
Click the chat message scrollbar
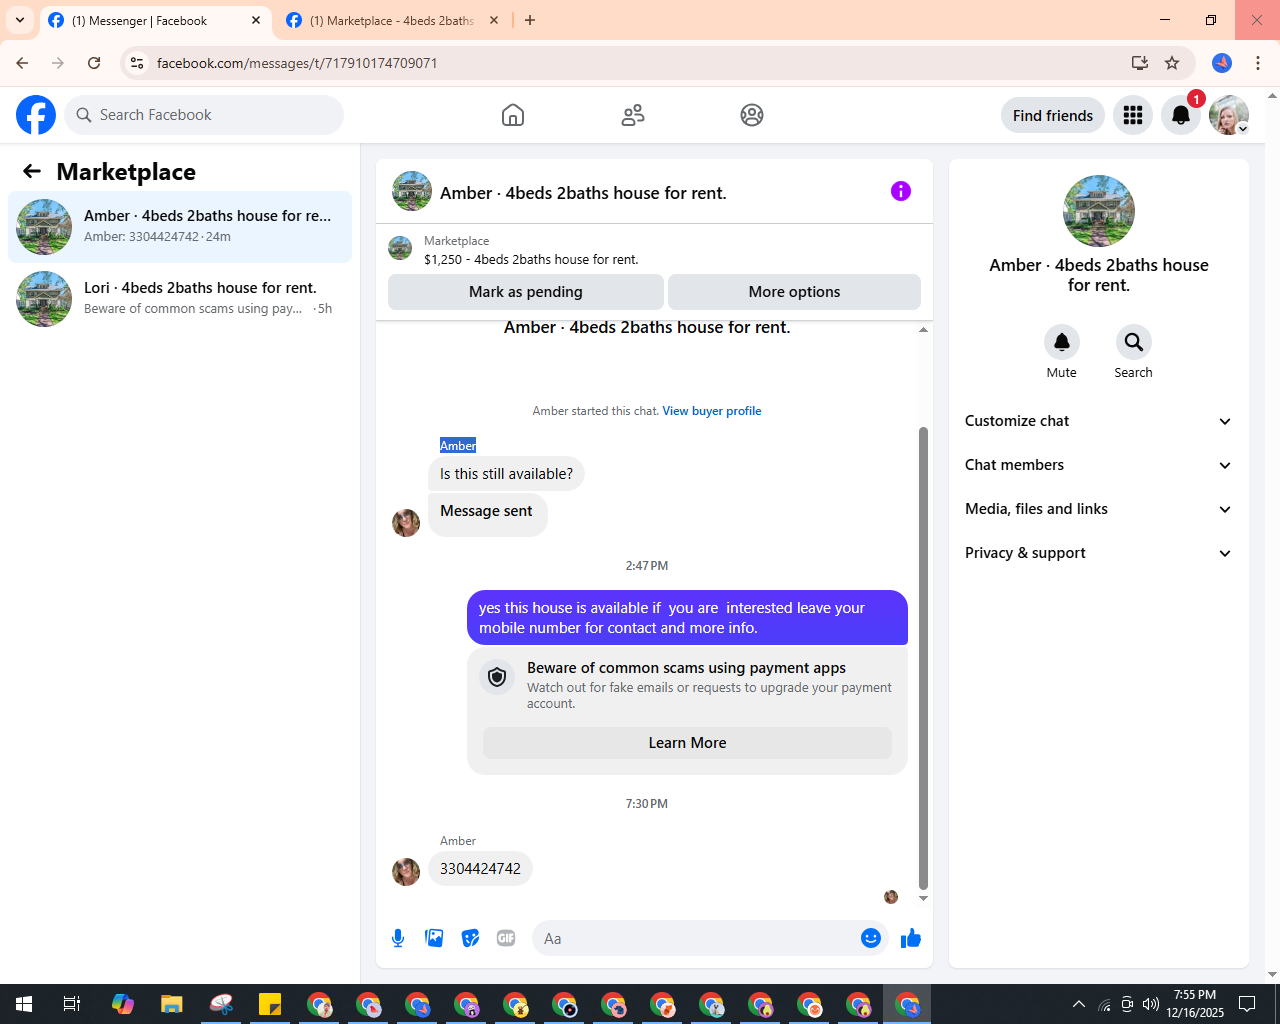(923, 658)
